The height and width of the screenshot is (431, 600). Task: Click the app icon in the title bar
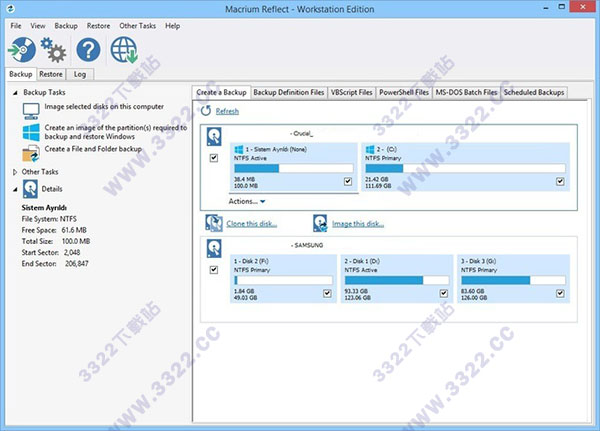[x=11, y=8]
